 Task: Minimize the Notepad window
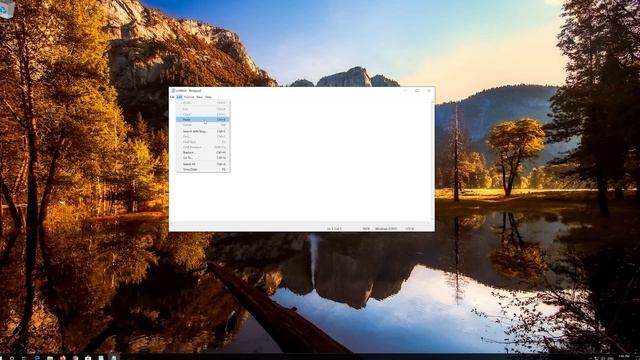pyautogui.click(x=405, y=91)
